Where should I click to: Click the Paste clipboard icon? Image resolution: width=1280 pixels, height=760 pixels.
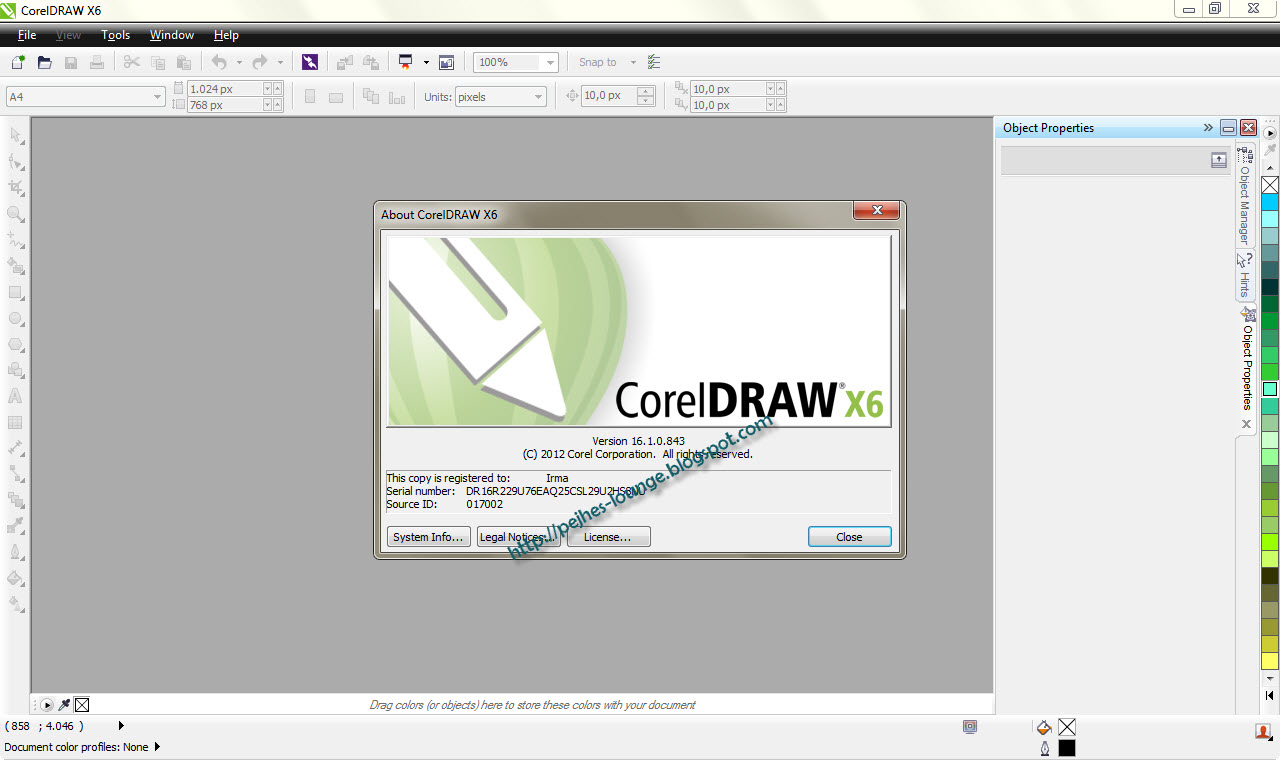point(183,62)
